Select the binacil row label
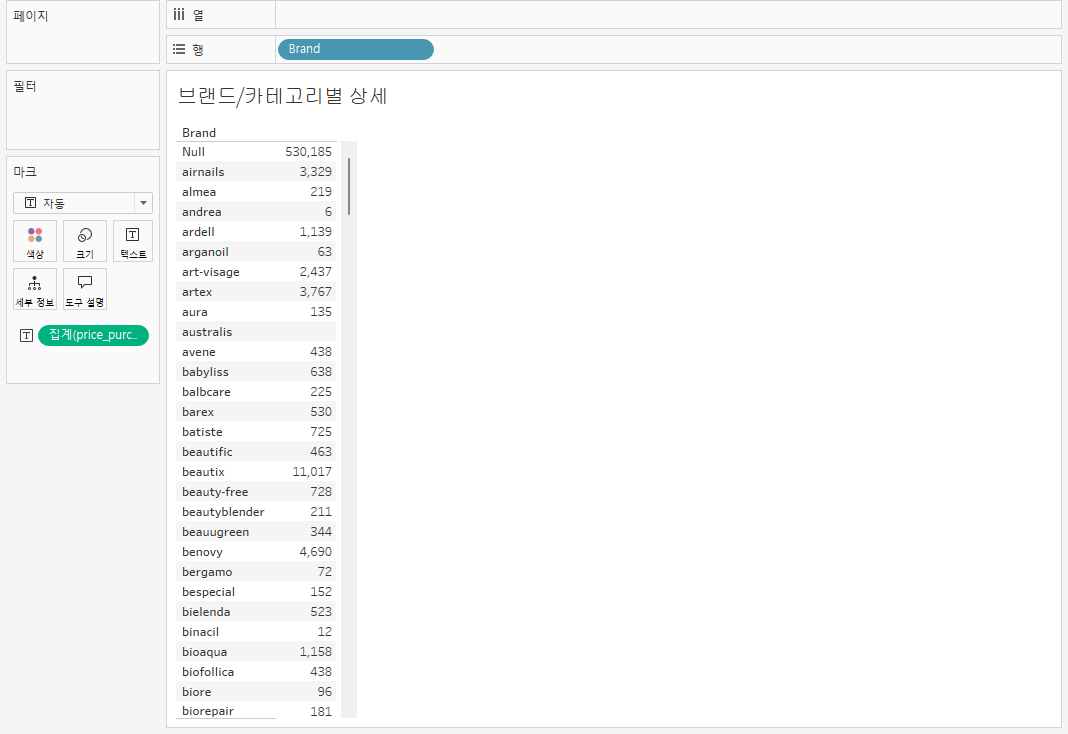1068x734 pixels. click(x=200, y=632)
